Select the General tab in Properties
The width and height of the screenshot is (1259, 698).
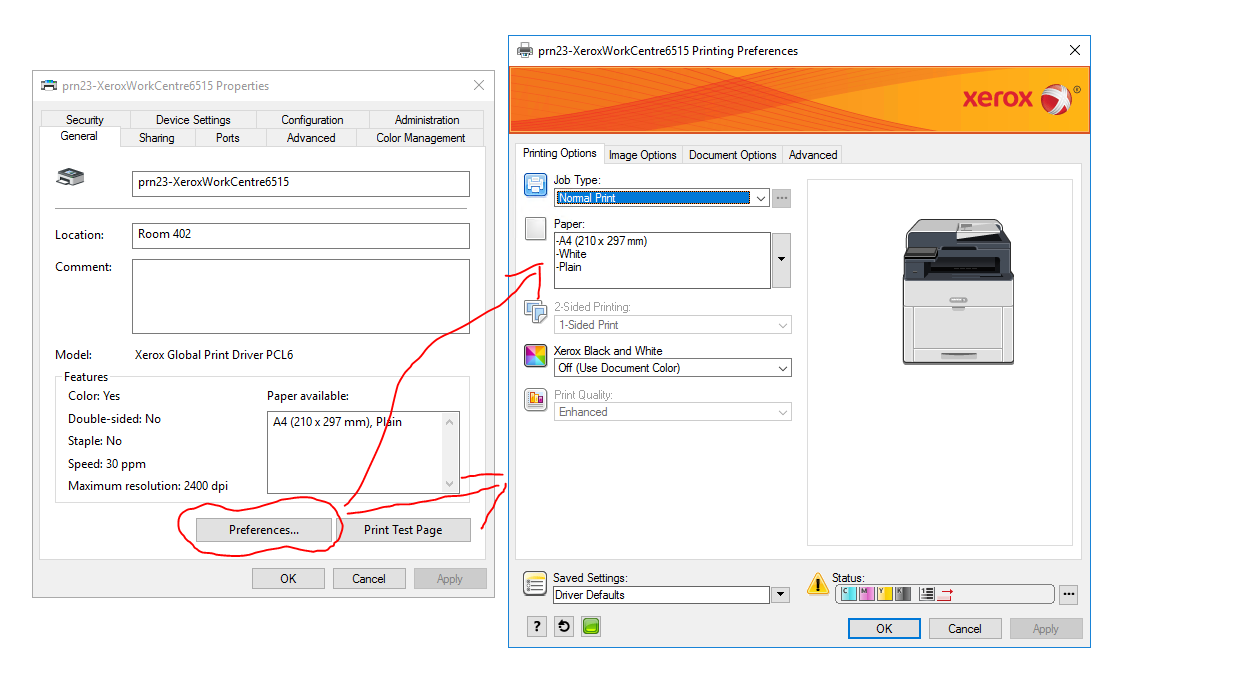click(x=79, y=137)
